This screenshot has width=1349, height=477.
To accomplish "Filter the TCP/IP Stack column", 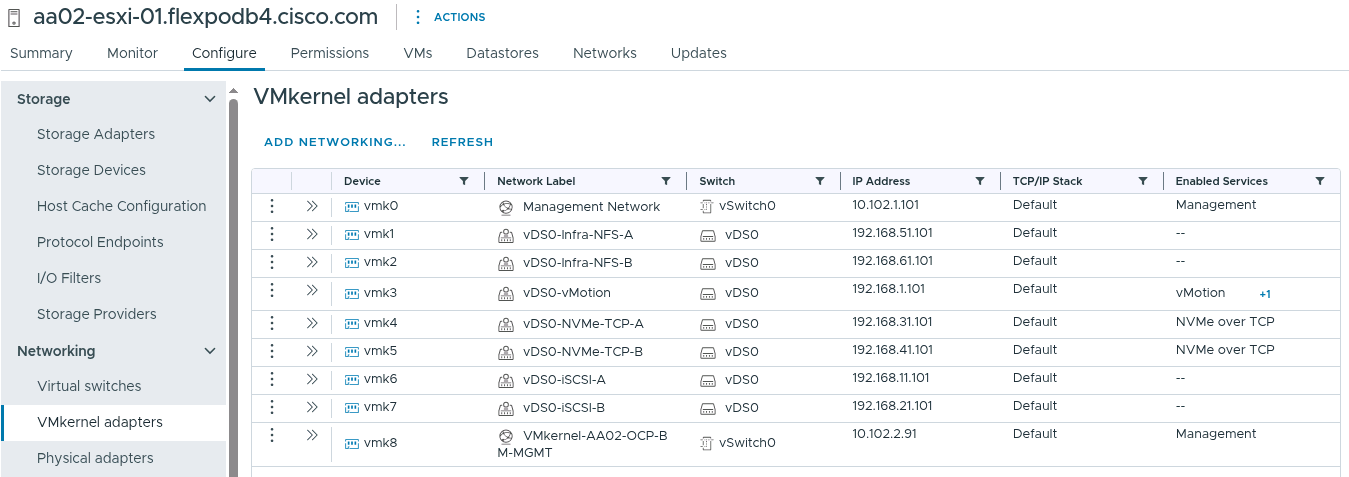I will click(x=1143, y=181).
